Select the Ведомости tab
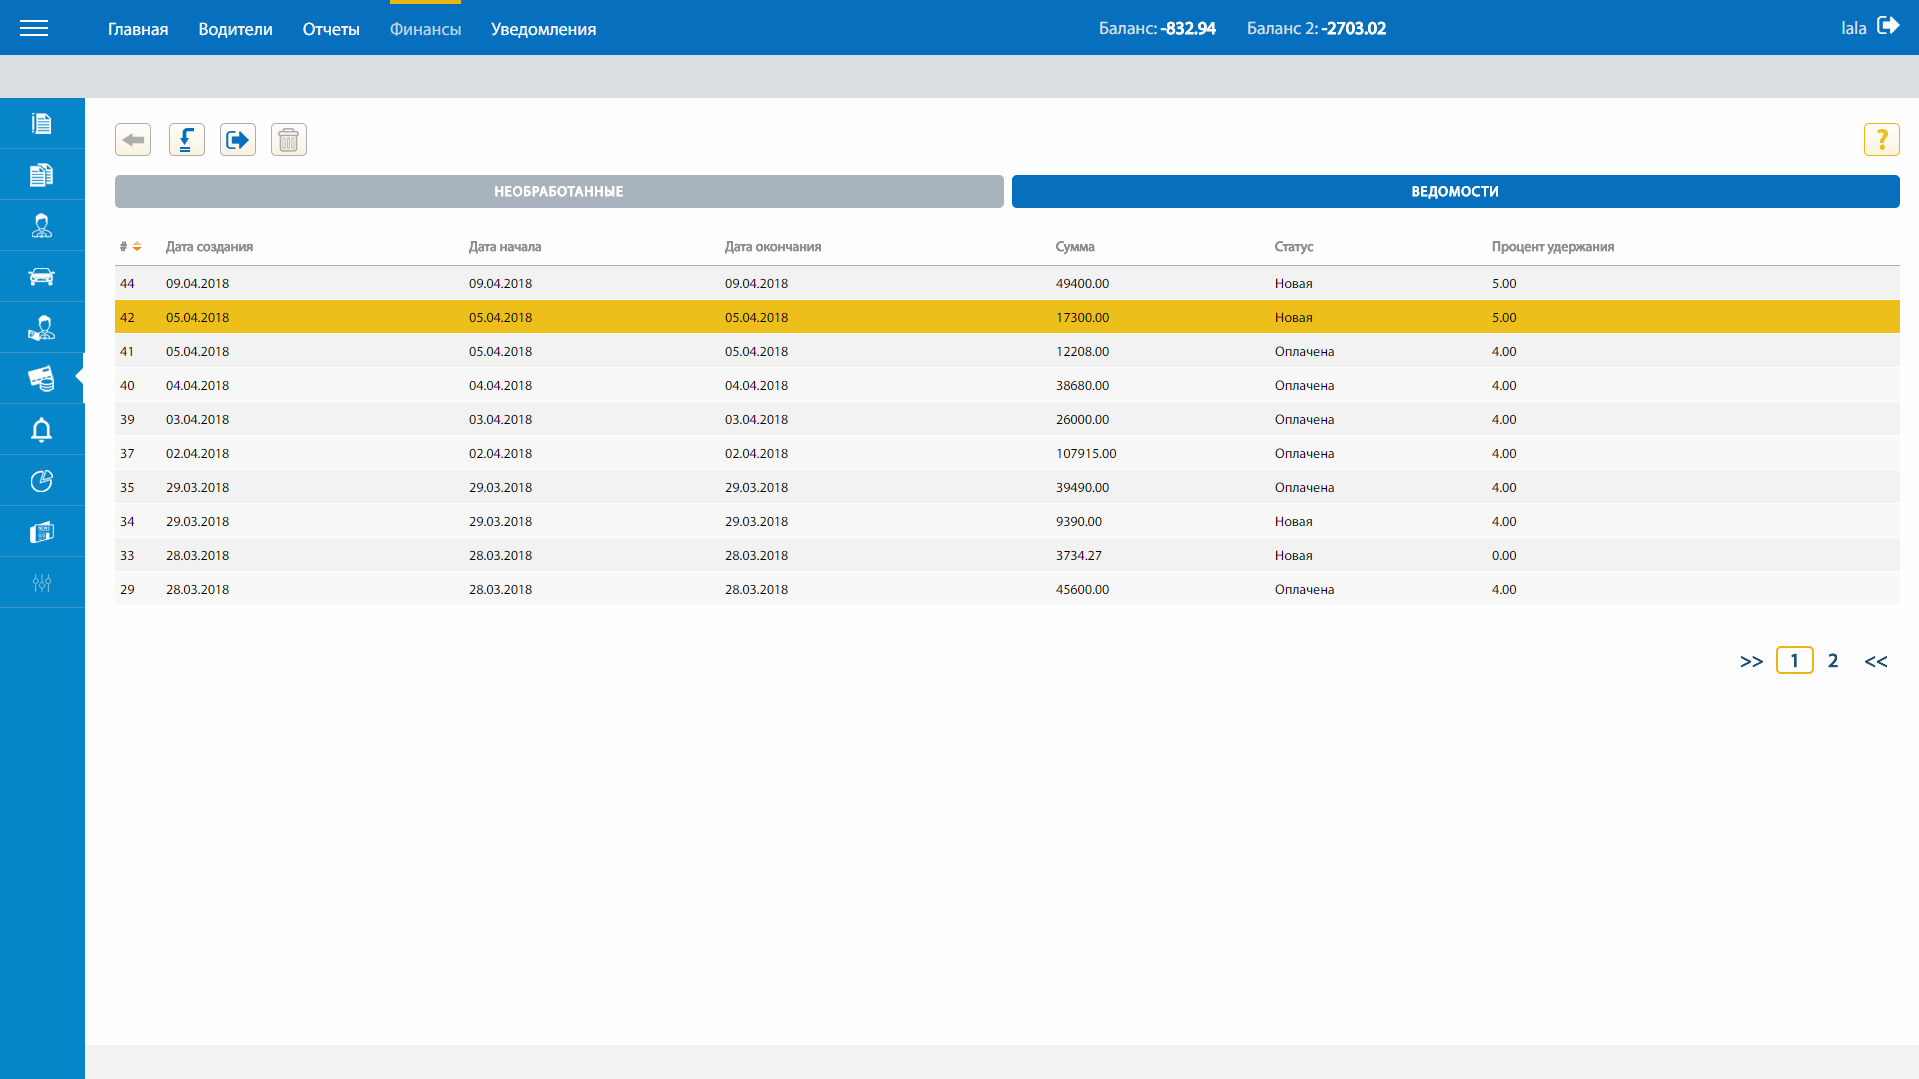The image size is (1919, 1079). pos(1455,192)
